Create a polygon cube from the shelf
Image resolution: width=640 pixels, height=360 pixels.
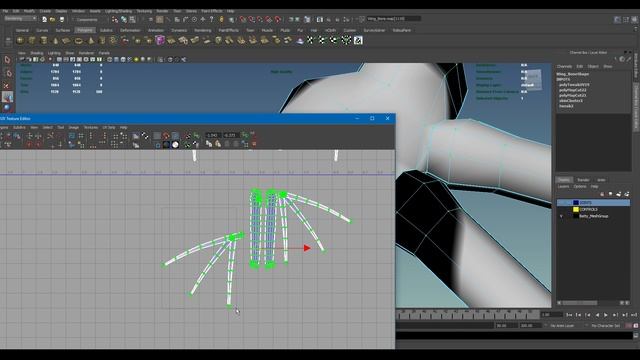(31, 40)
